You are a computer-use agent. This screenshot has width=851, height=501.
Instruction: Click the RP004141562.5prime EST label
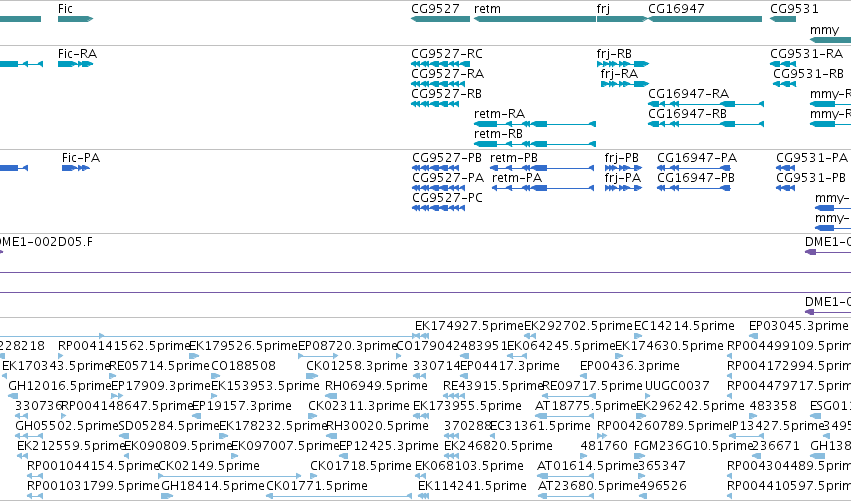pos(124,346)
